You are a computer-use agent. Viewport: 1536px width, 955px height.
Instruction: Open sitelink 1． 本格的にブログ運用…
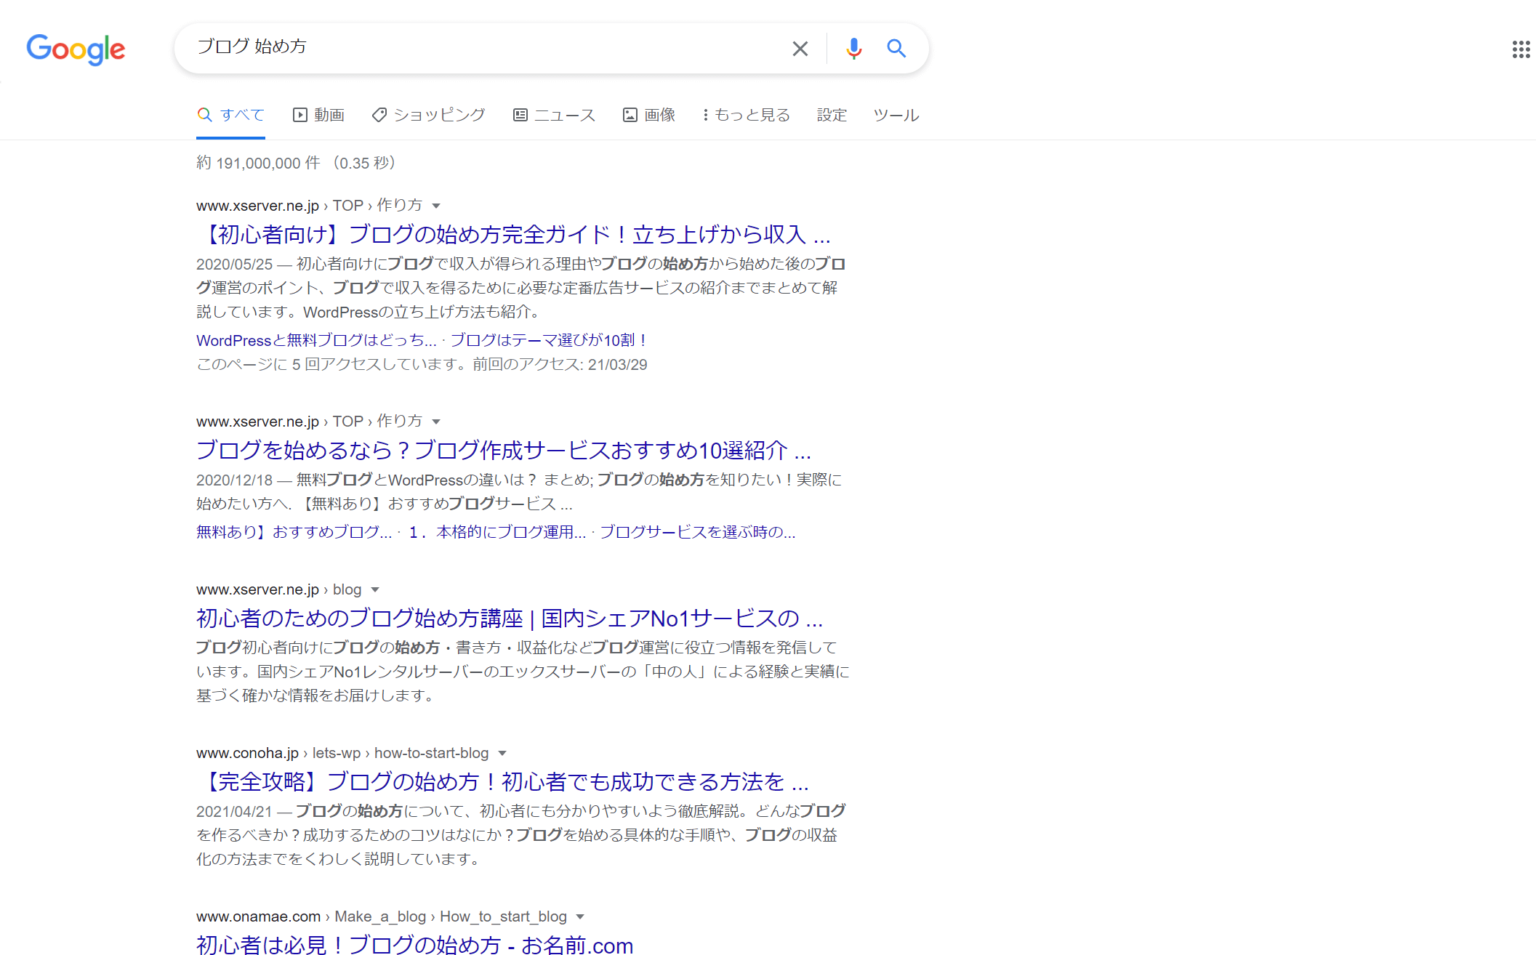(497, 532)
